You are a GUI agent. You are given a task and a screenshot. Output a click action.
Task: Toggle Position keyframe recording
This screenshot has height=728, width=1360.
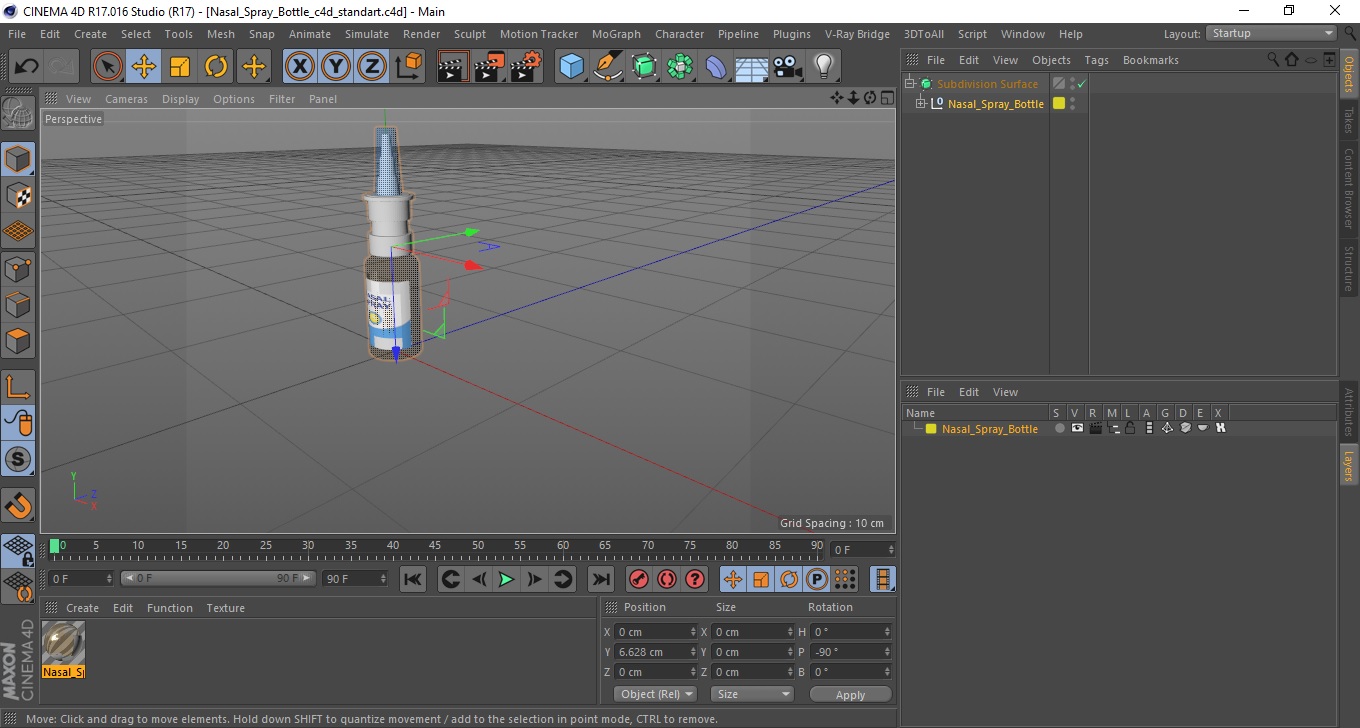pos(733,579)
